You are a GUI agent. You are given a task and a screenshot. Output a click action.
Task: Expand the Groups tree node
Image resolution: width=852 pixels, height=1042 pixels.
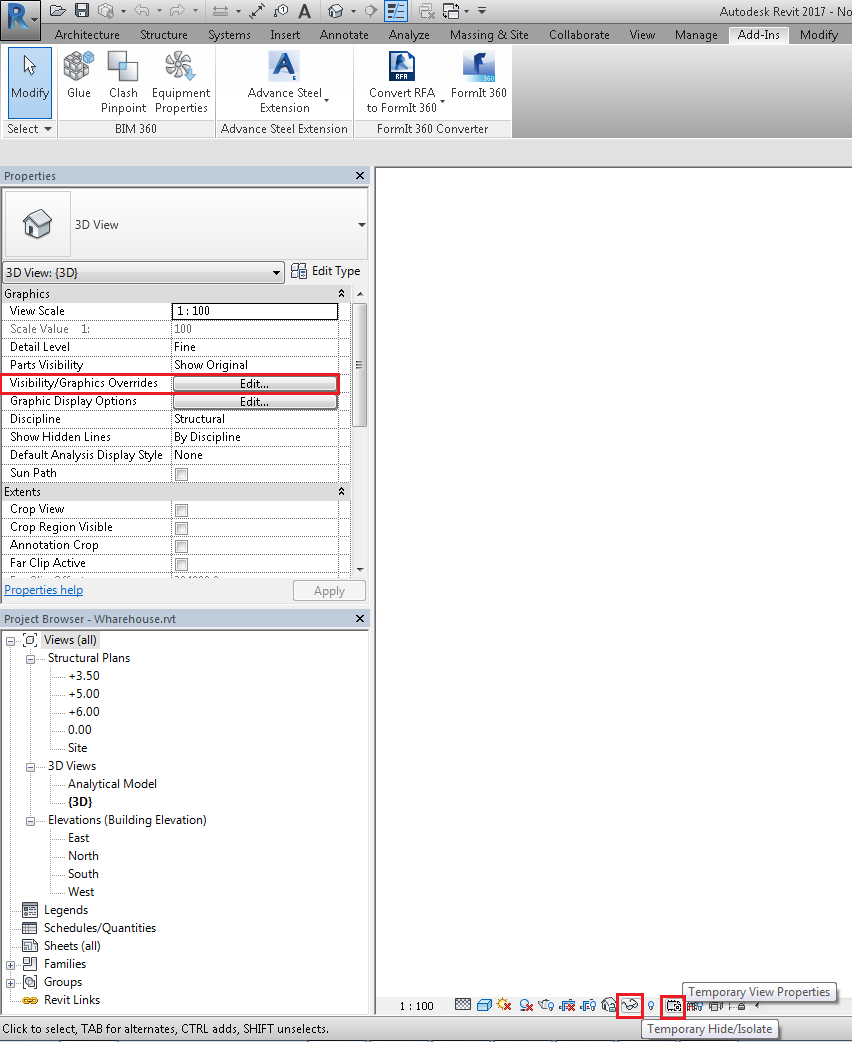11,983
